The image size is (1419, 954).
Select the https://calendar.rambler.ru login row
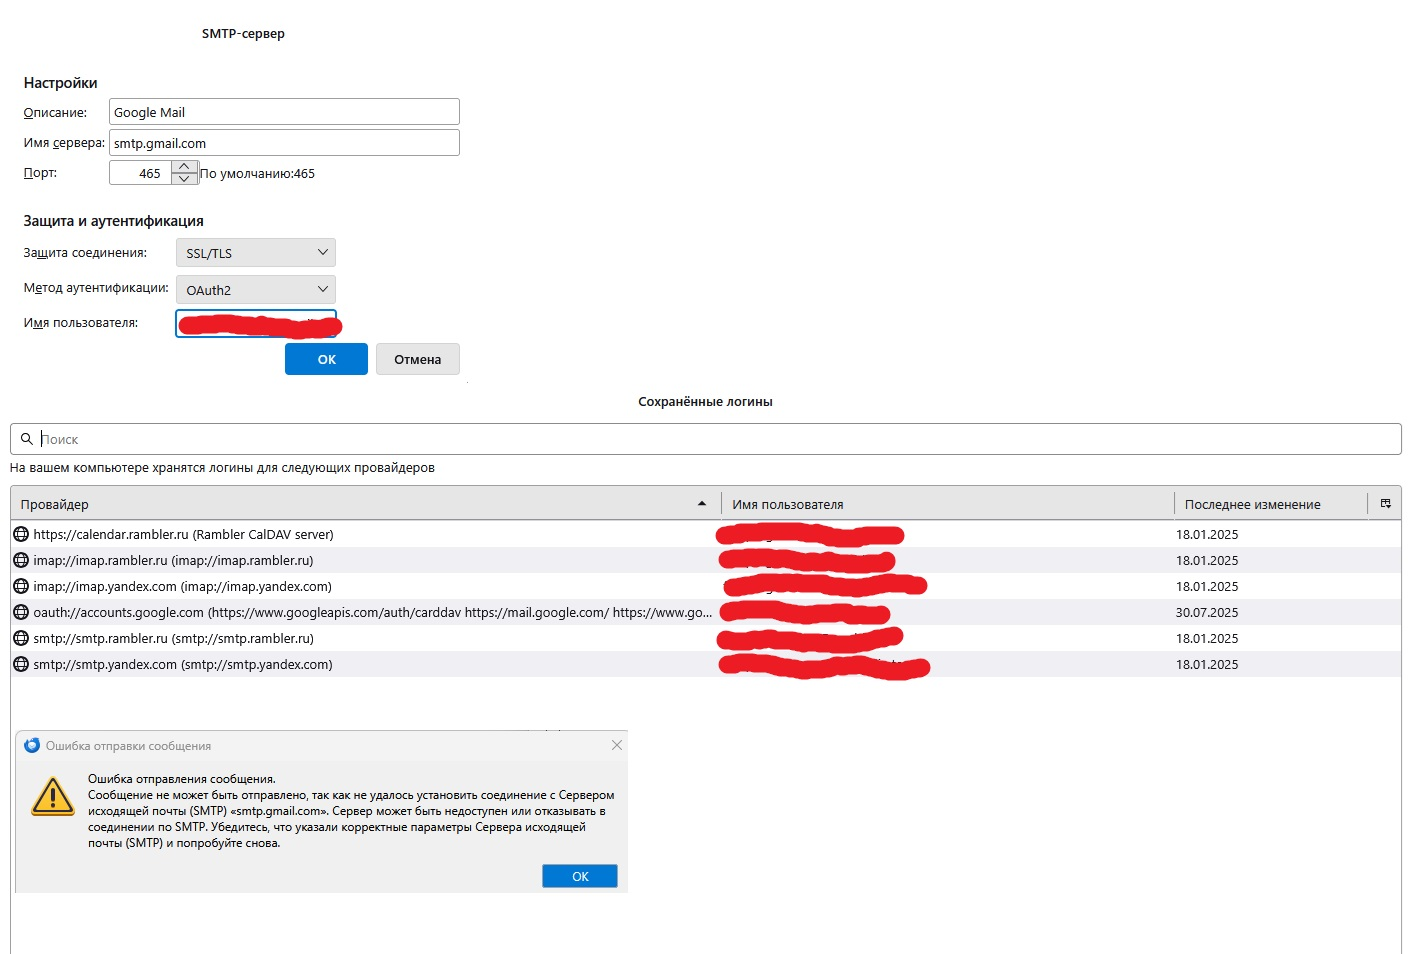tap(706, 534)
